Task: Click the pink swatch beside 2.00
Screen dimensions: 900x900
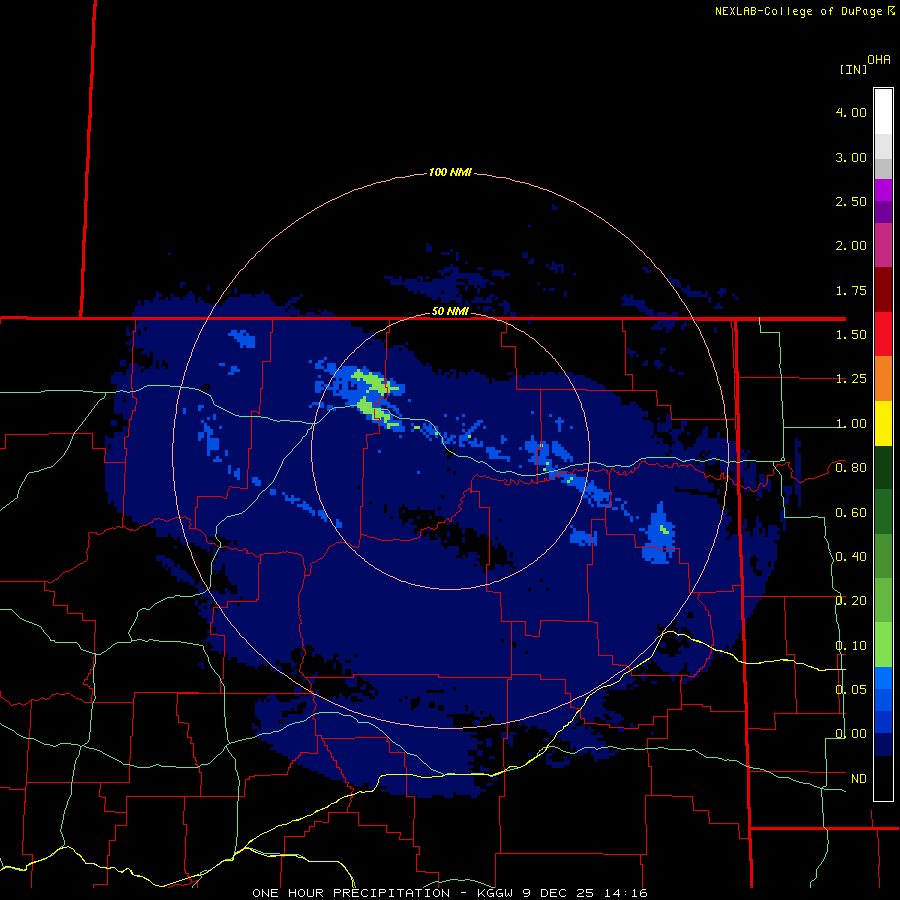Action: click(883, 245)
